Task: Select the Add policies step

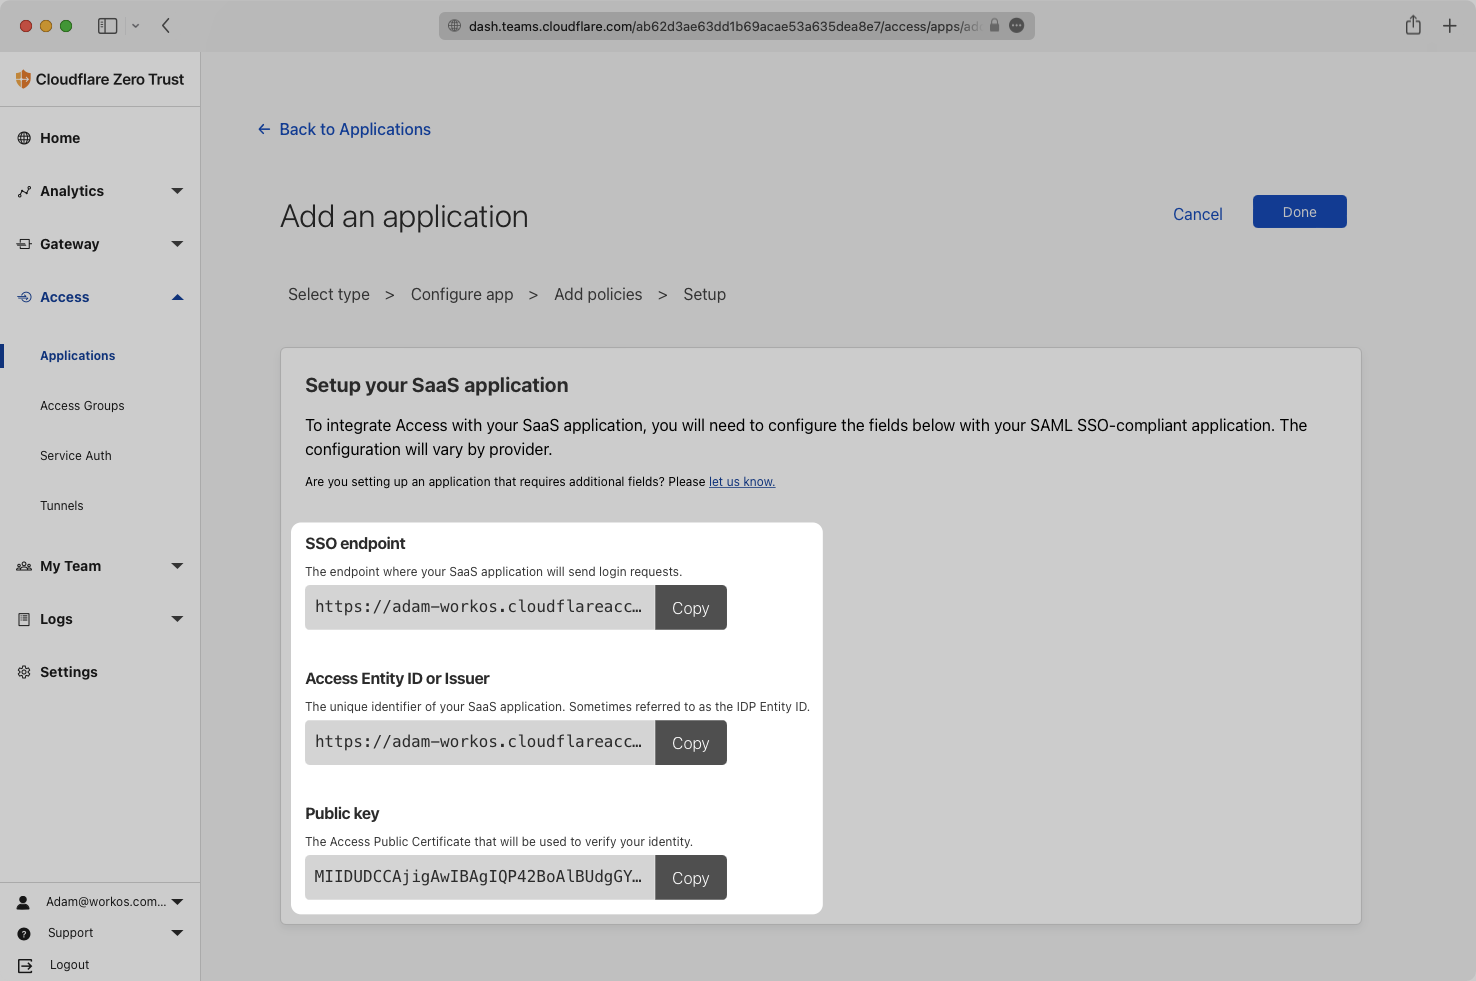Action: click(x=598, y=294)
